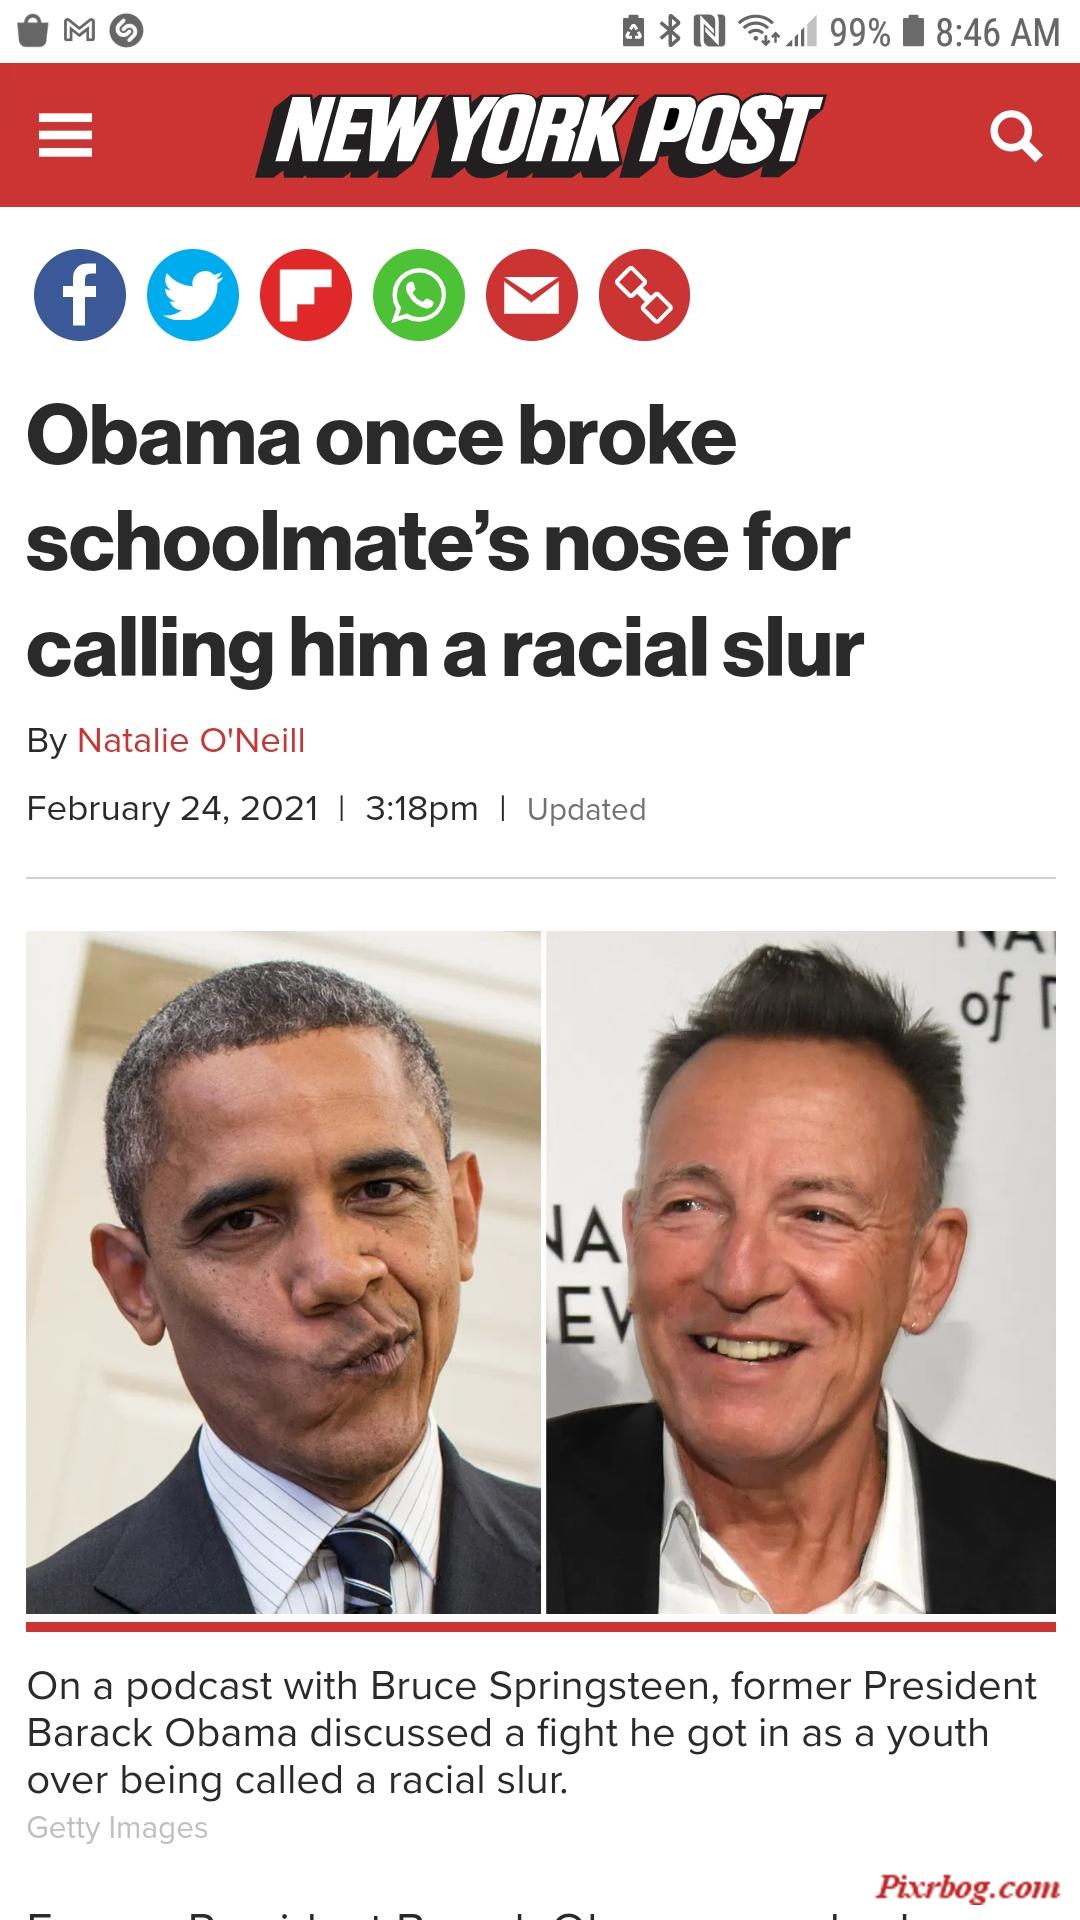This screenshot has width=1080, height=1920.
Task: Tap the search magnifier icon
Action: coord(1015,137)
